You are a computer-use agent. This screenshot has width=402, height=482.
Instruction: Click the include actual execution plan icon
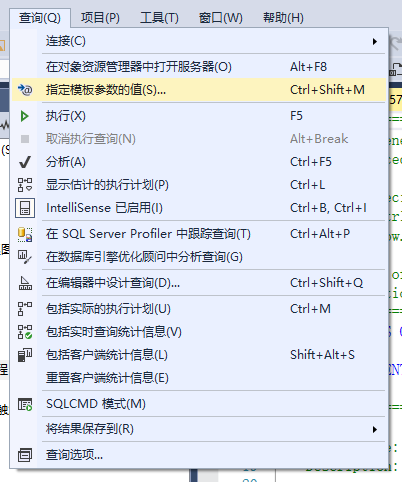(x=25, y=309)
